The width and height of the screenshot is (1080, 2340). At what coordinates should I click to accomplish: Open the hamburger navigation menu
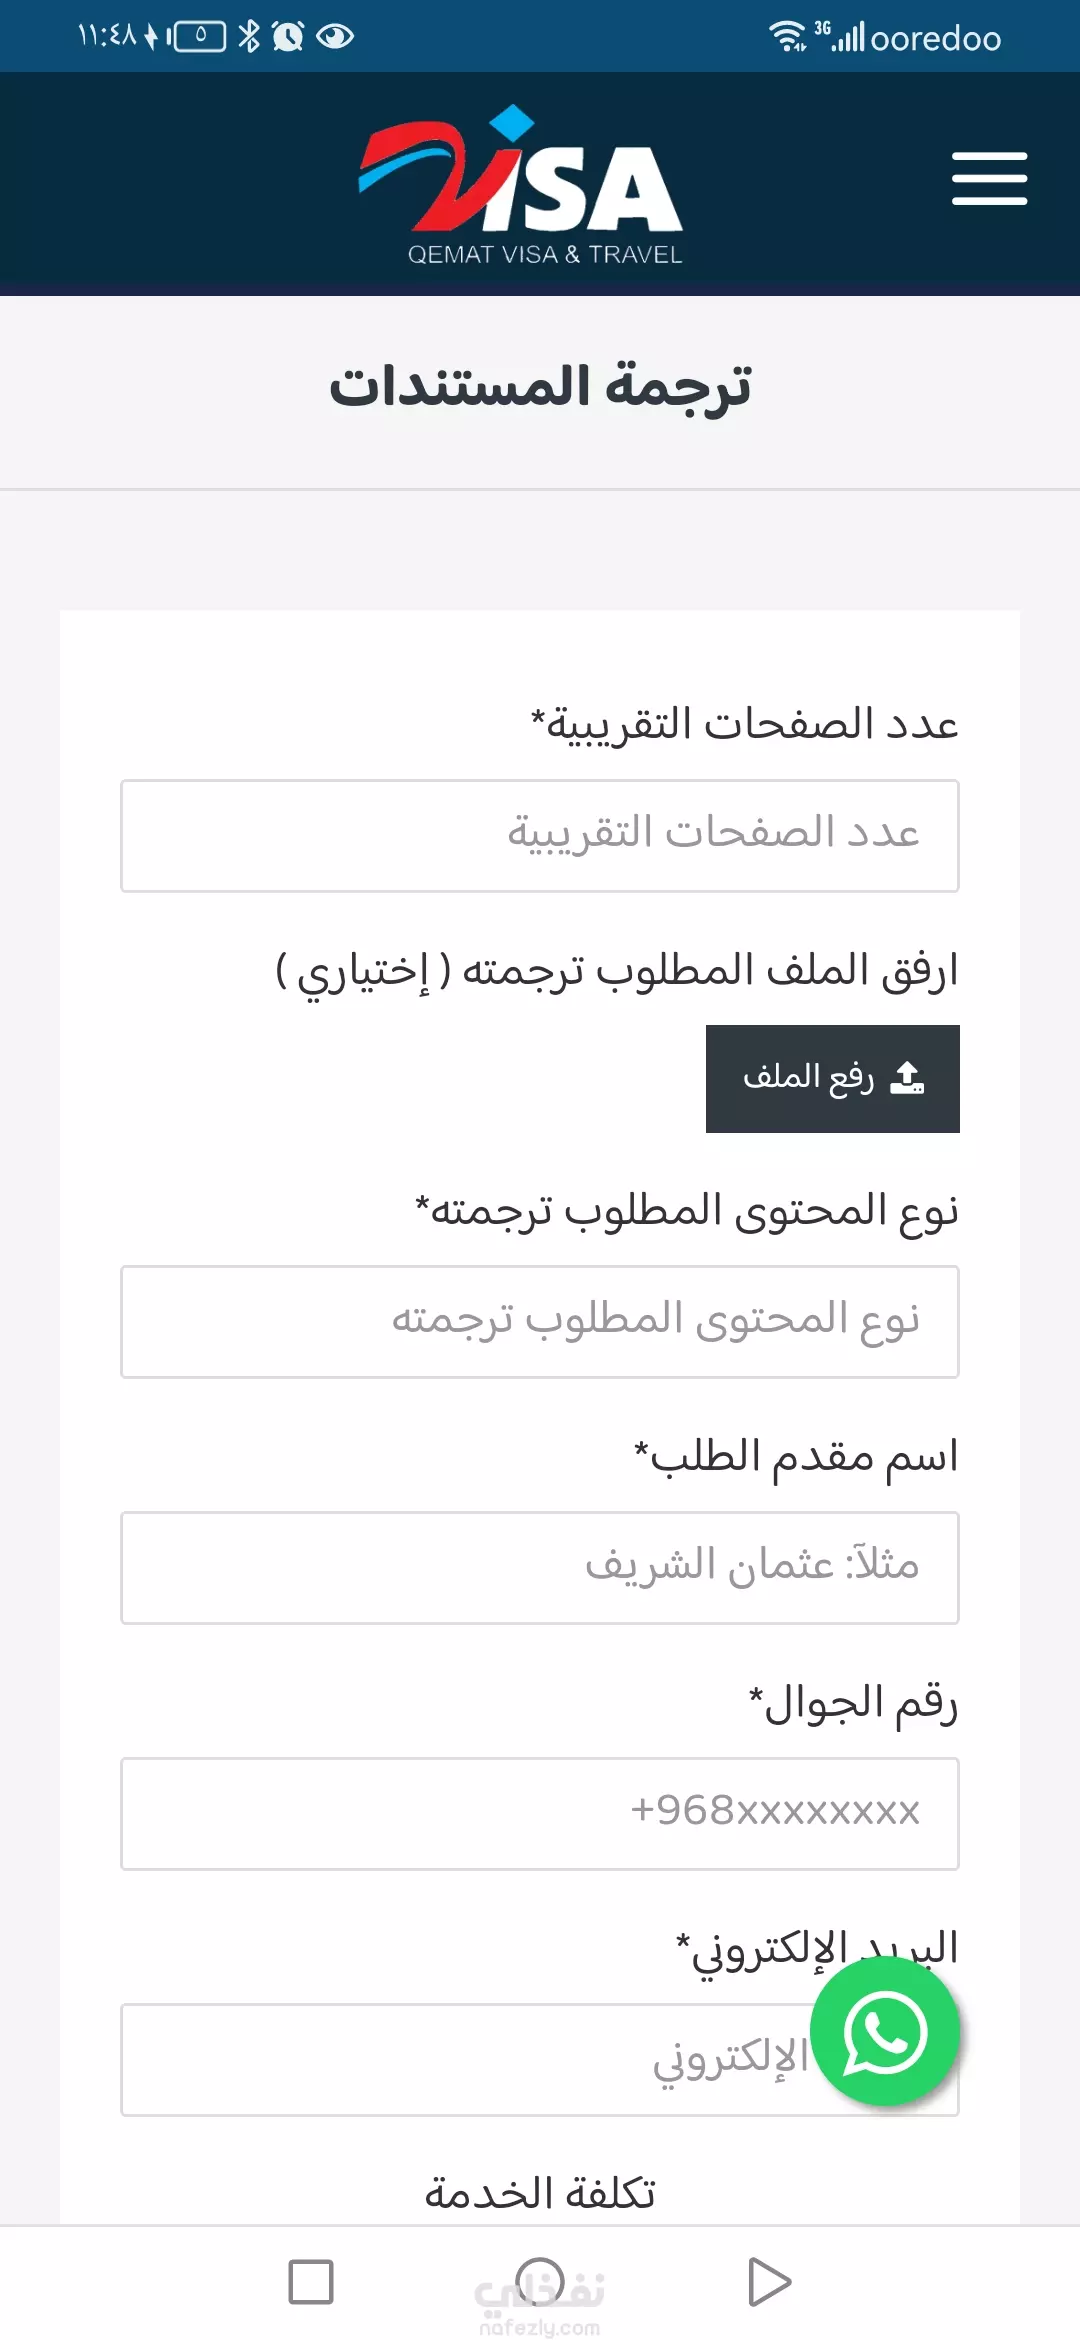pyautogui.click(x=989, y=179)
